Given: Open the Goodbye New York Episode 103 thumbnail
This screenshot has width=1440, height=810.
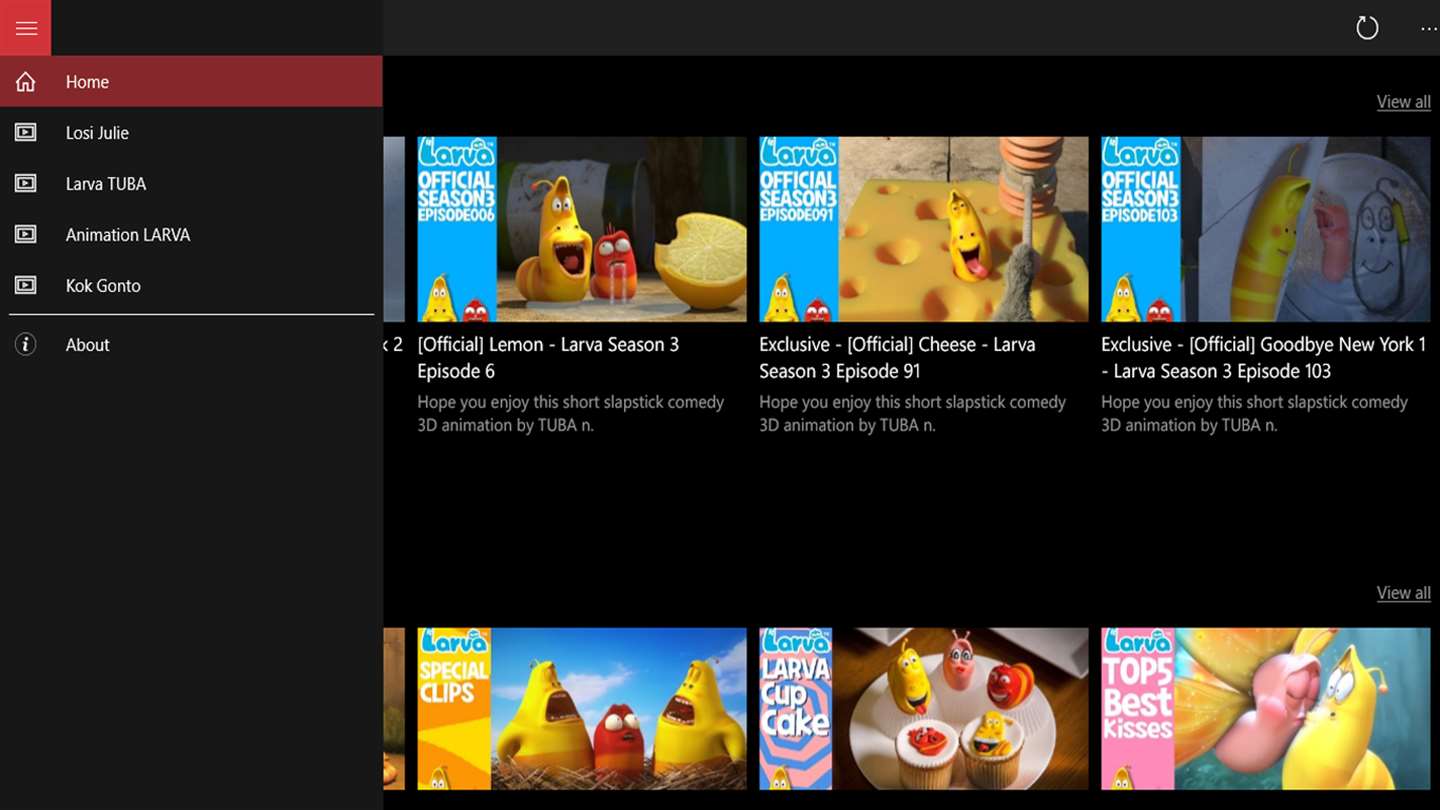Looking at the screenshot, I should (x=1266, y=229).
